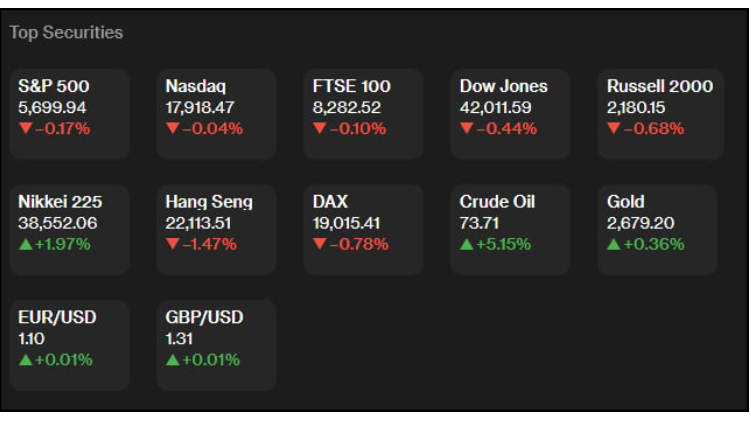Select the Crude Oil tile
Viewport: 751px width, 422px height.
(x=510, y=229)
